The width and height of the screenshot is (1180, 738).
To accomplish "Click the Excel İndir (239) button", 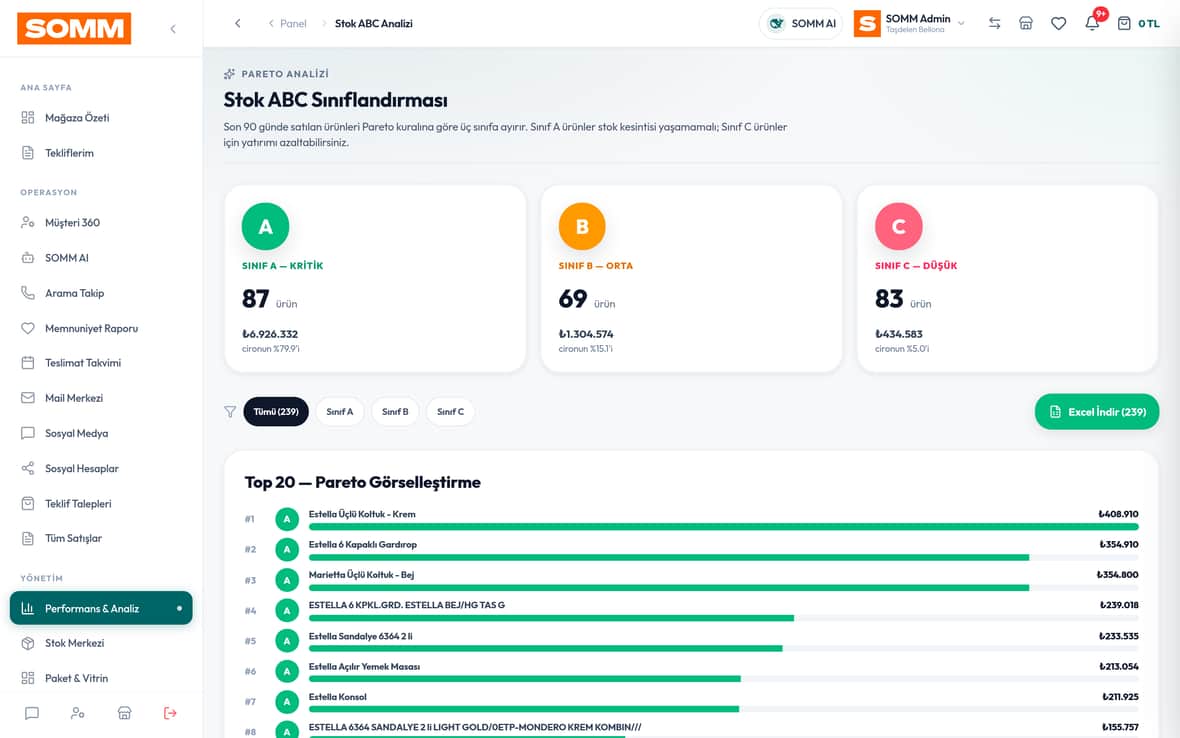I will coord(1096,412).
